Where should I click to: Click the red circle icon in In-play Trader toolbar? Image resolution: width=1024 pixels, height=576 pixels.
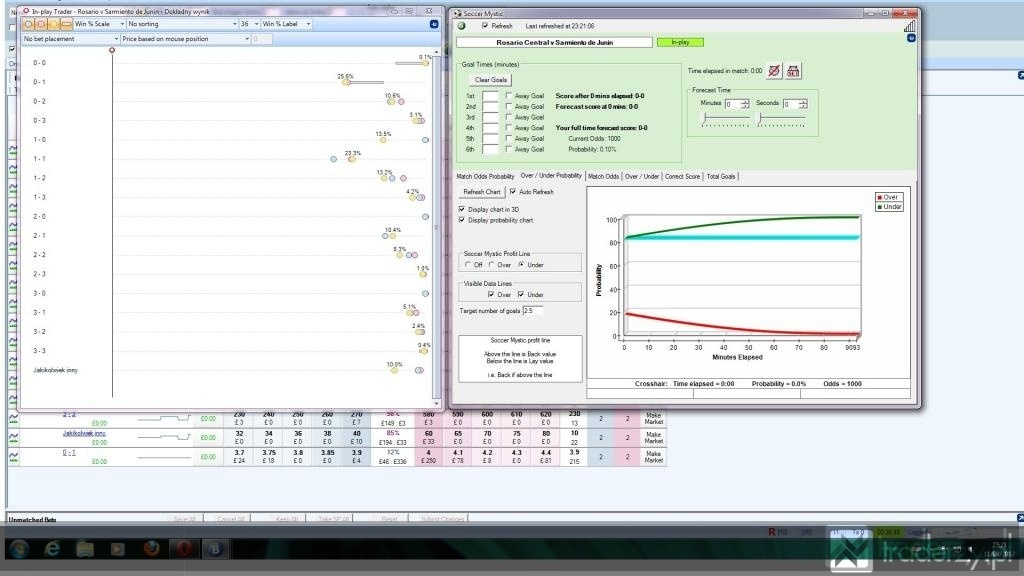tap(40, 24)
